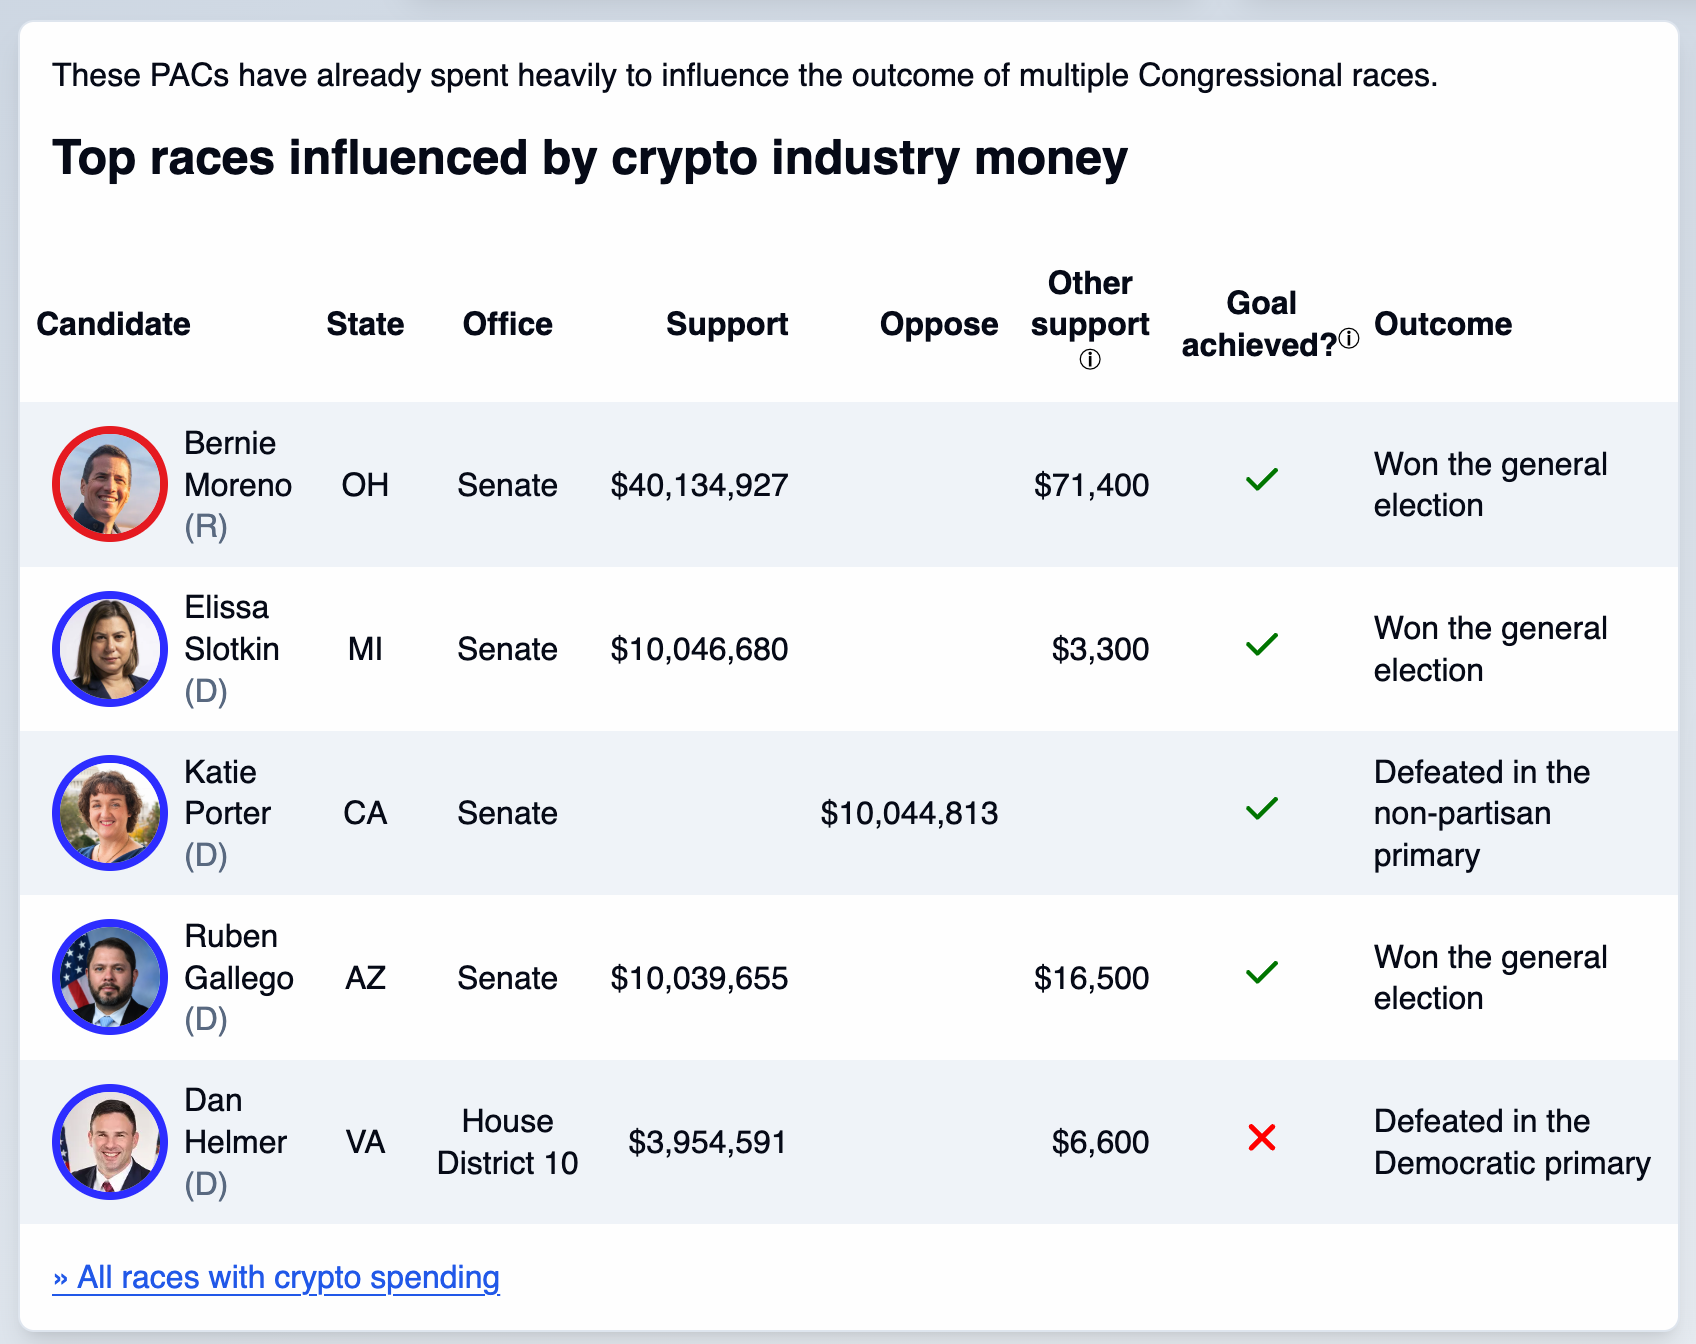The image size is (1696, 1344).
Task: Click the red X in Dan Helmer's row
Action: (x=1262, y=1137)
